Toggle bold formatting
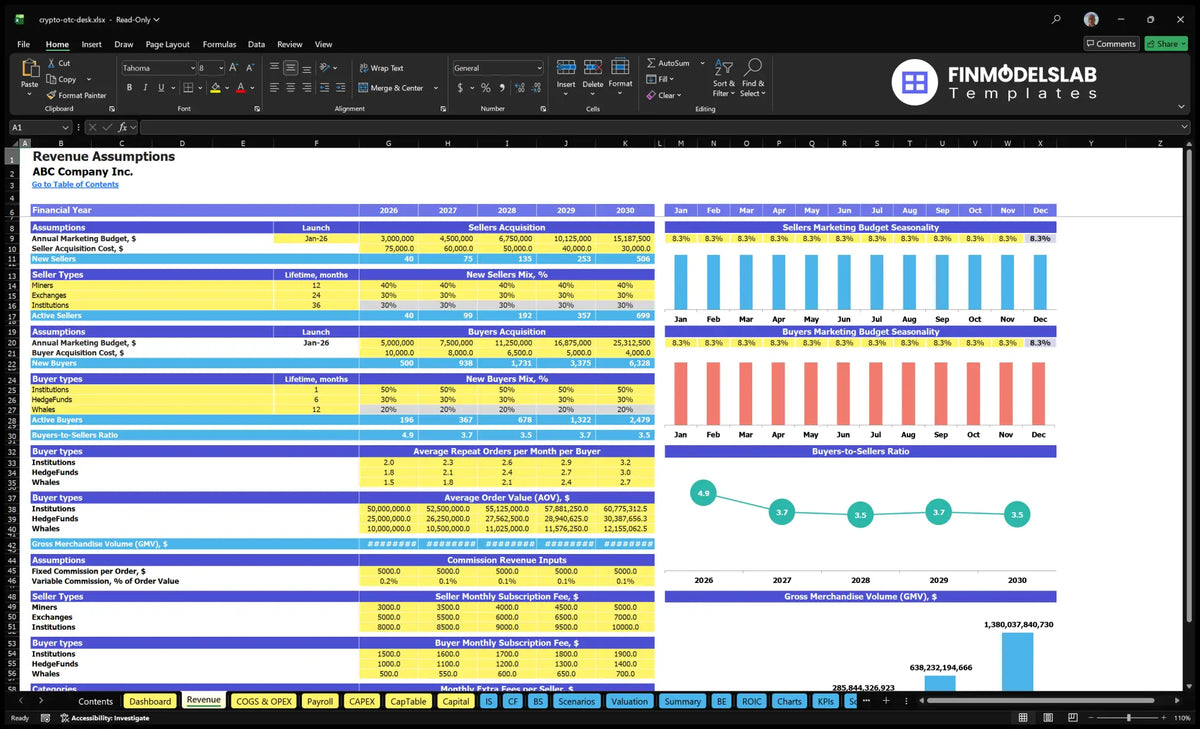 (129, 88)
